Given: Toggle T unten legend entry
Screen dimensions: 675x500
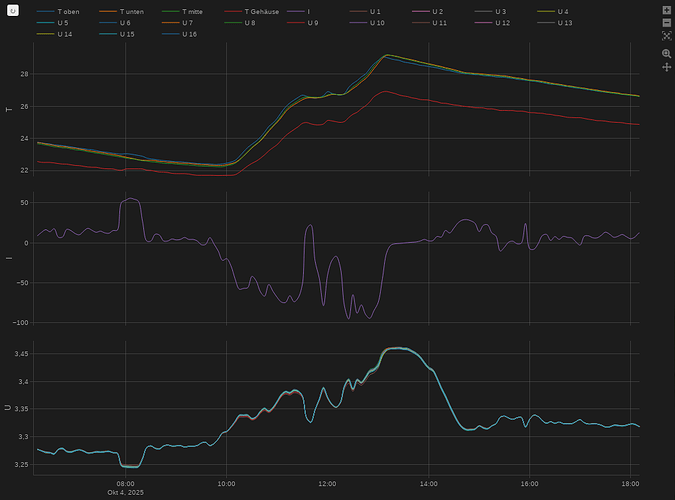Looking at the screenshot, I should pos(131,11).
